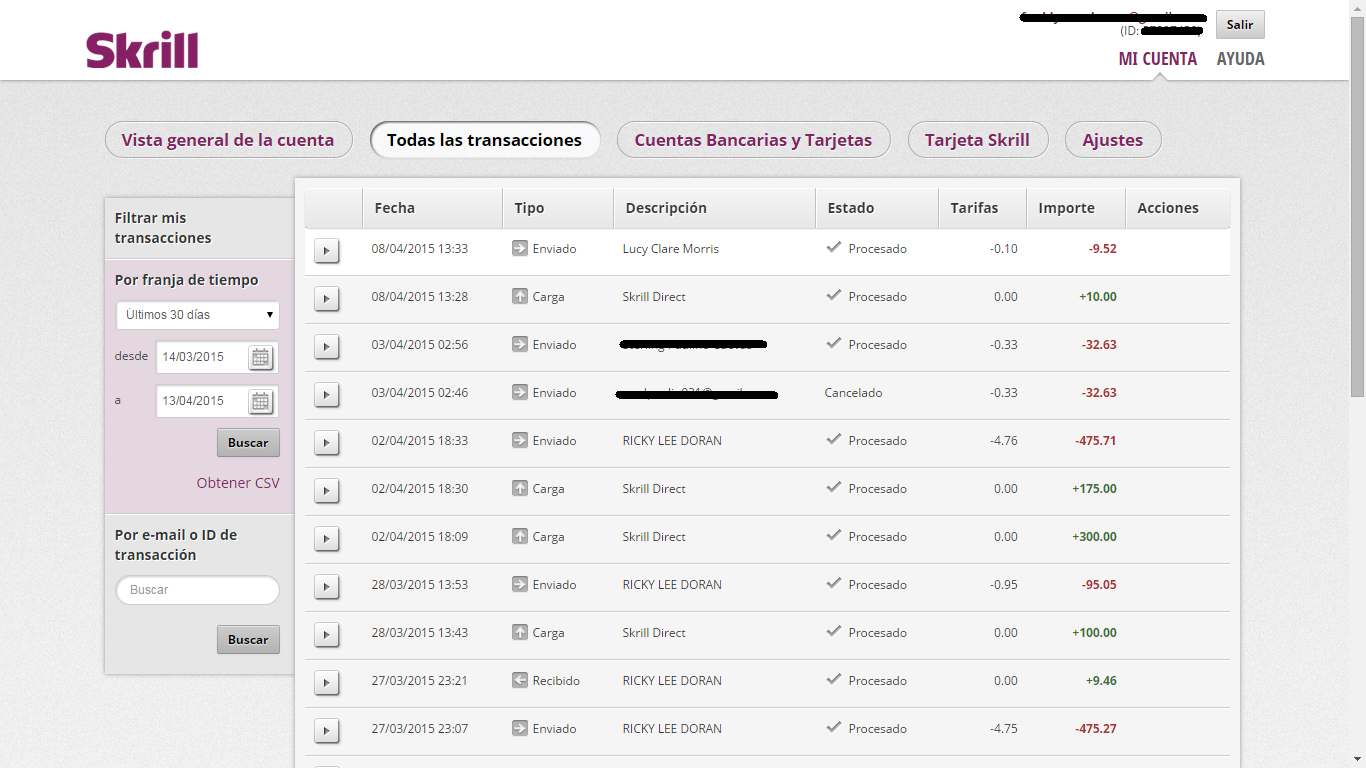
Task: Click the Carga icon for 08/04/2015 13:28
Action: tap(520, 296)
